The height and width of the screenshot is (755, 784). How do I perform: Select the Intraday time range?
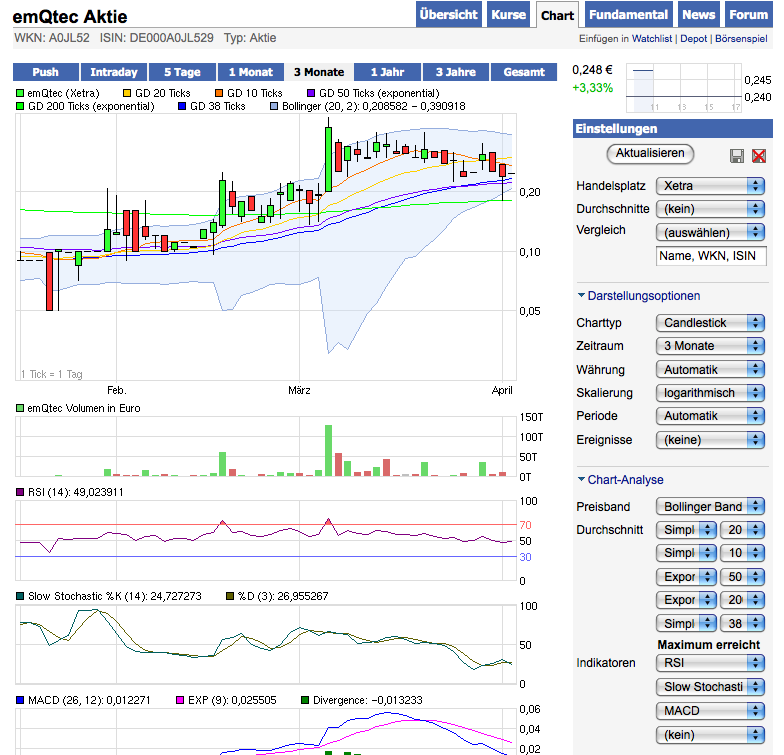114,72
